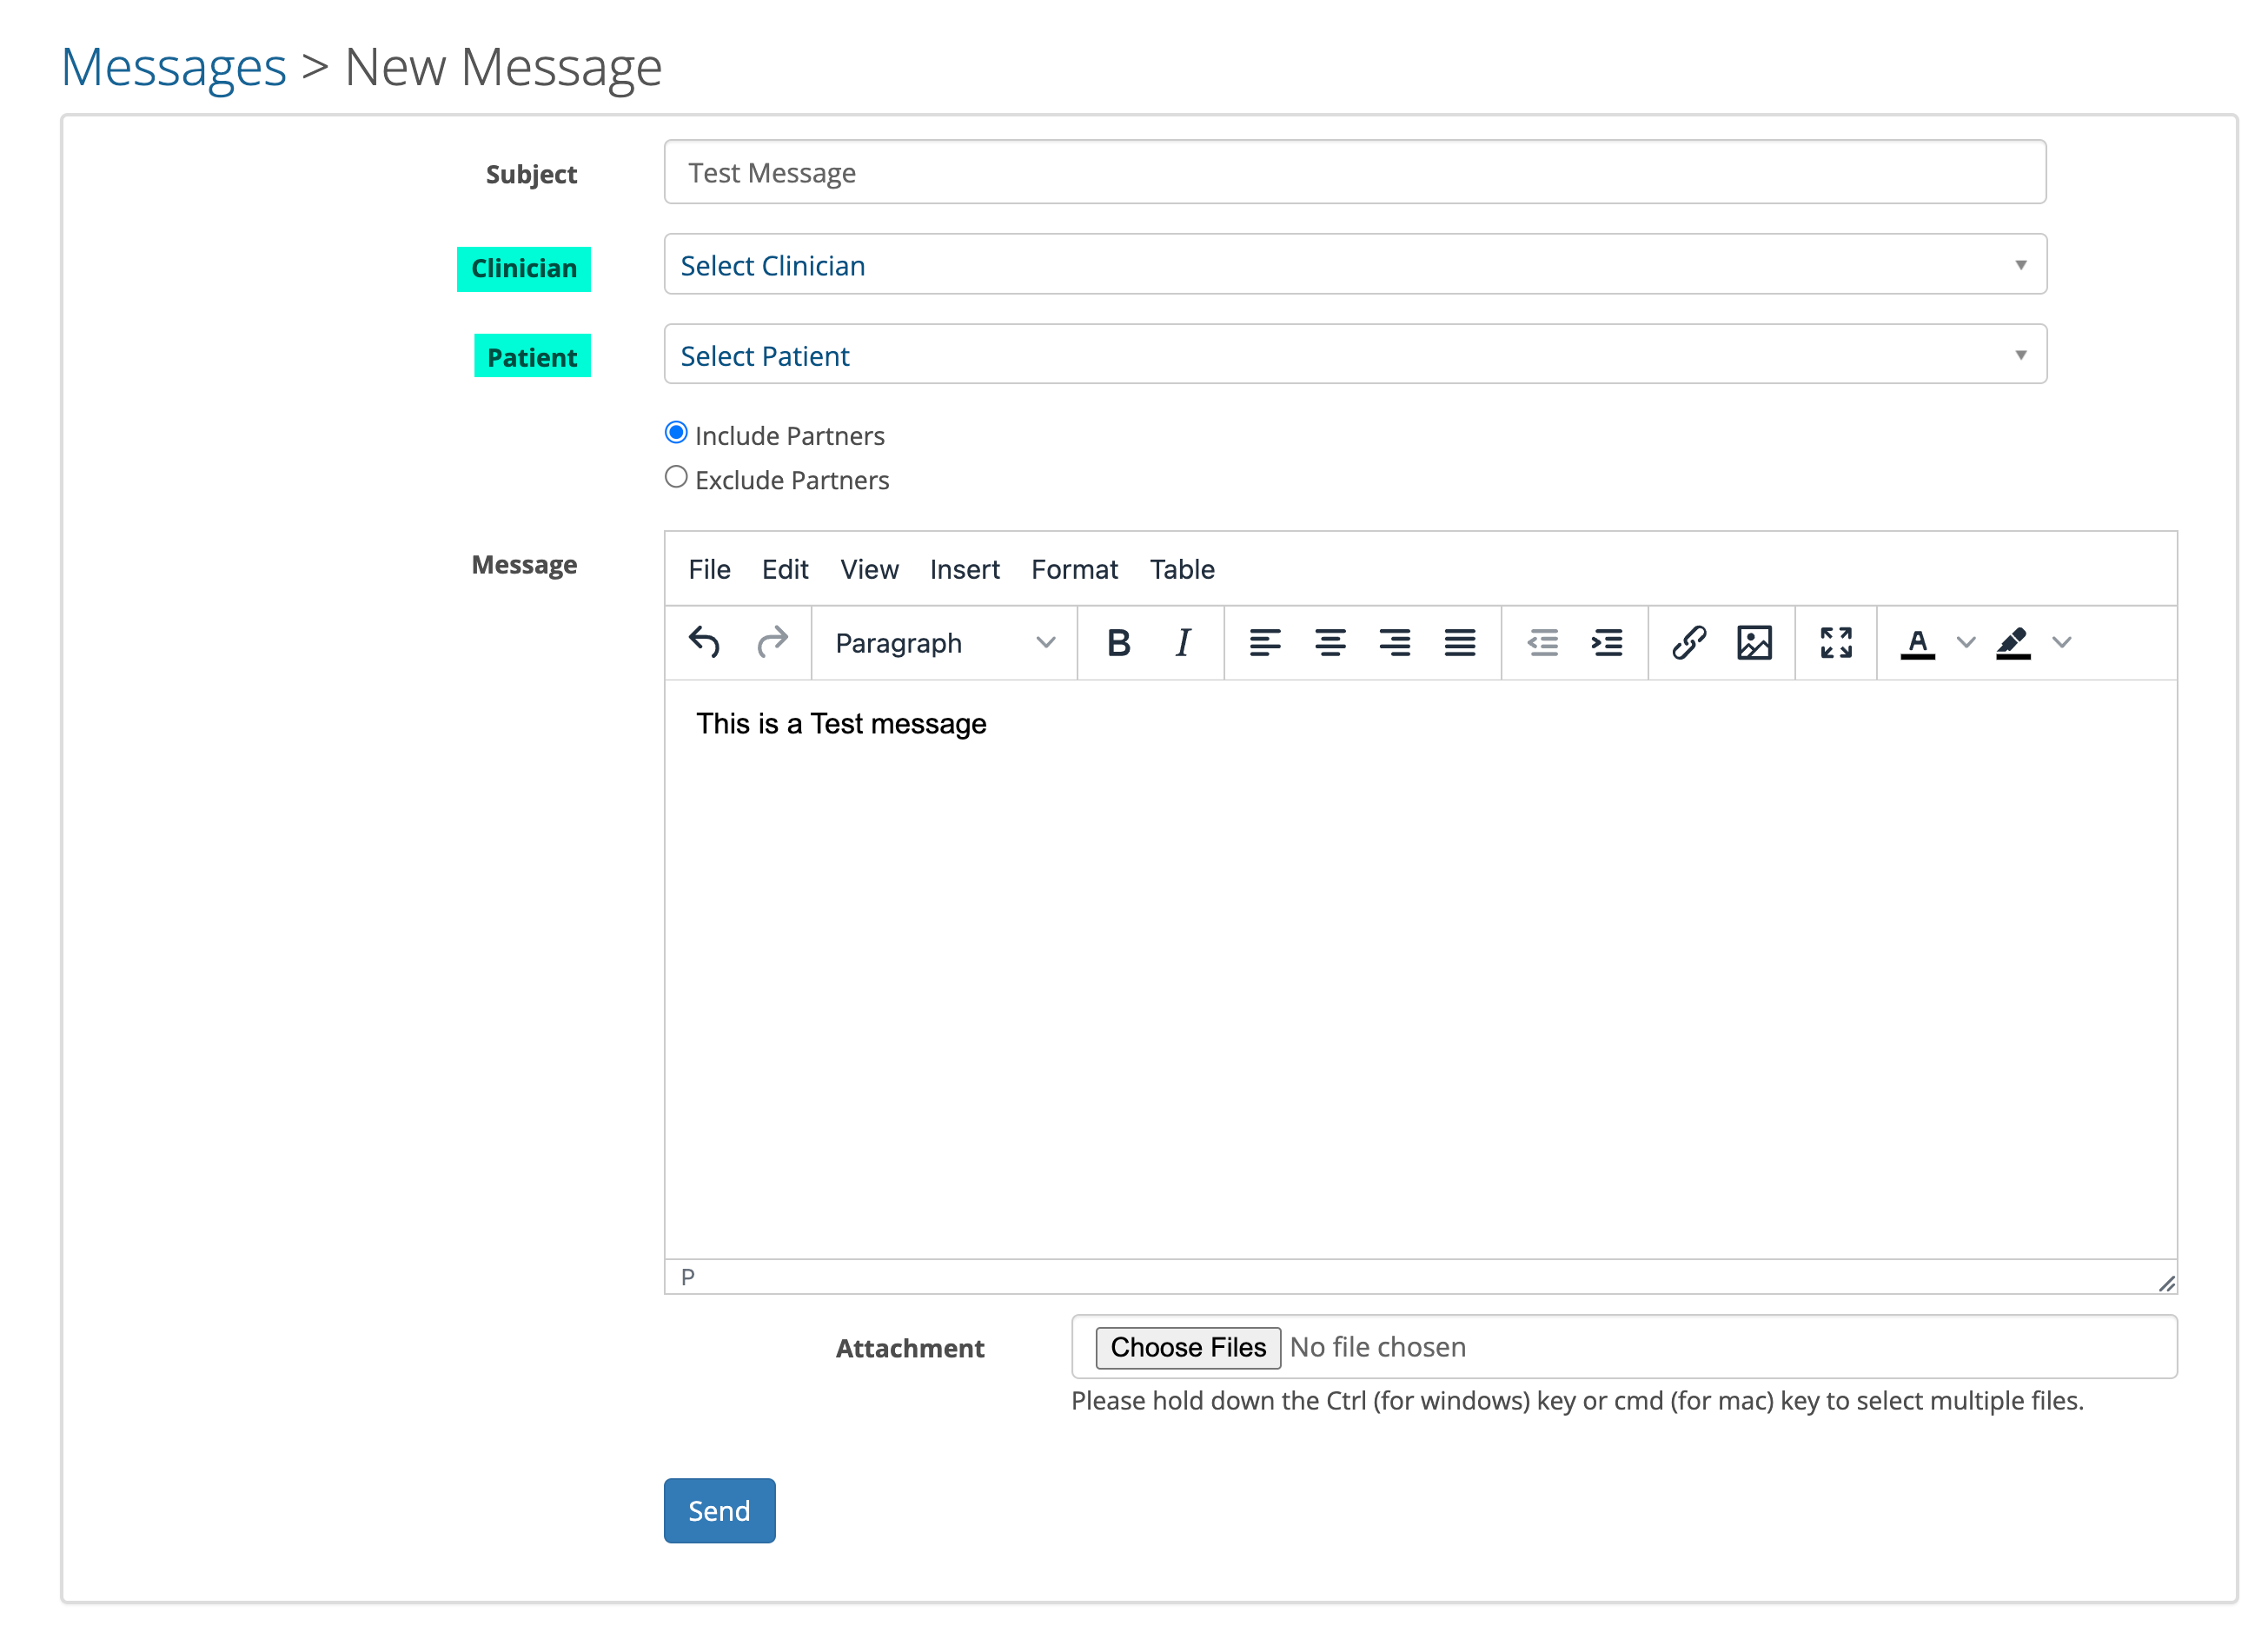Image resolution: width=2268 pixels, height=1639 pixels.
Task: Click the editor resize handle corner
Action: pos(2166,1283)
